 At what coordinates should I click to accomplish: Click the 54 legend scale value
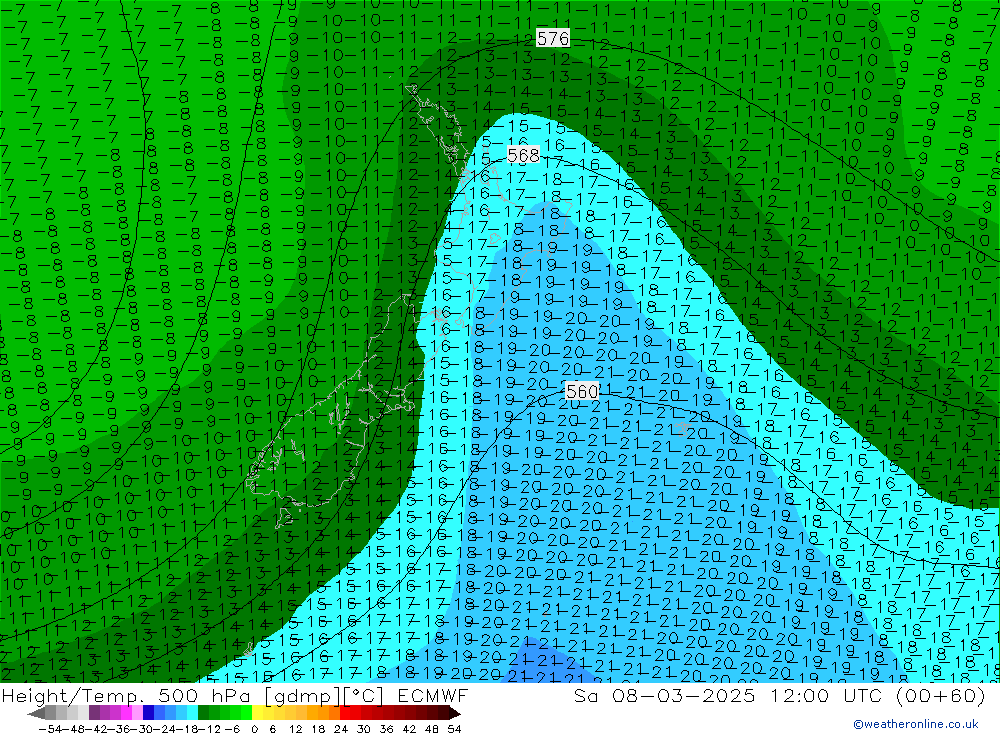454,728
